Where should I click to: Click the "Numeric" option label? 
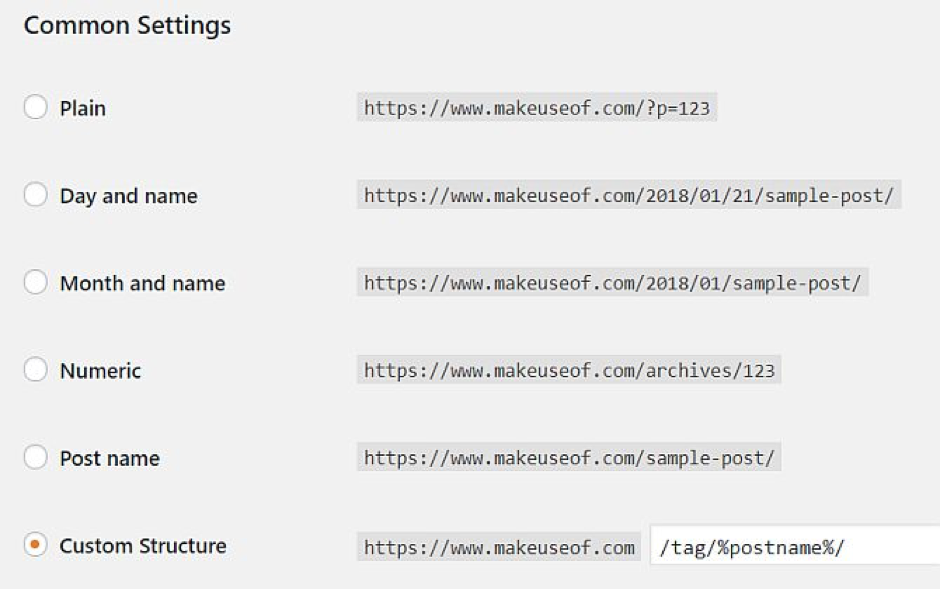point(100,371)
